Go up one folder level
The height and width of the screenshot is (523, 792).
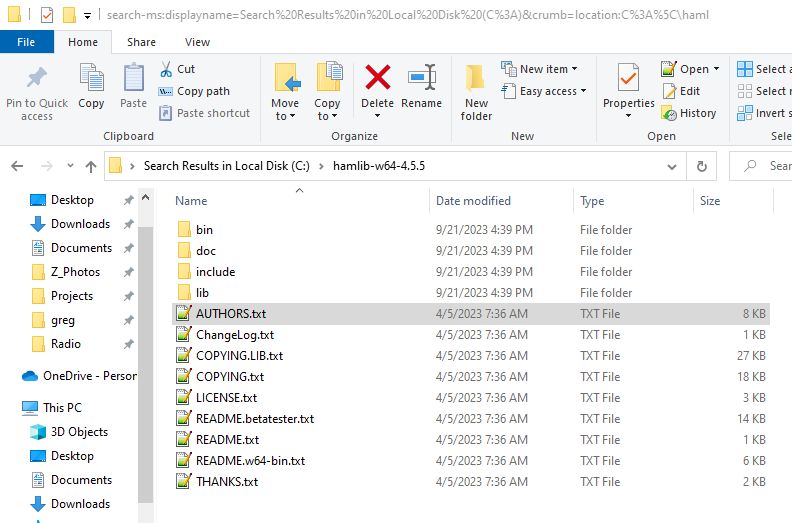pyautogui.click(x=91, y=166)
